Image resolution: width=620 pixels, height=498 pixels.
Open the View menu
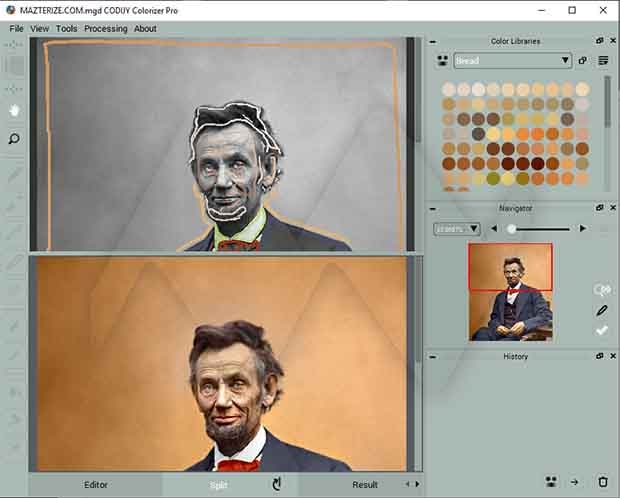pos(40,29)
